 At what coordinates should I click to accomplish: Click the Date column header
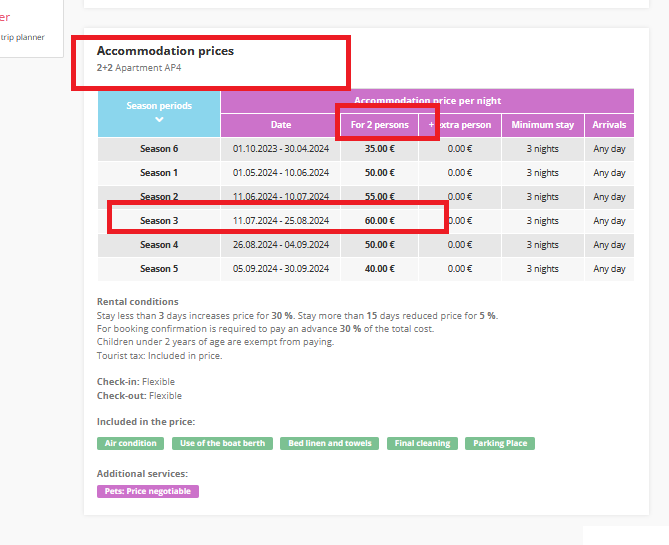[x=280, y=125]
